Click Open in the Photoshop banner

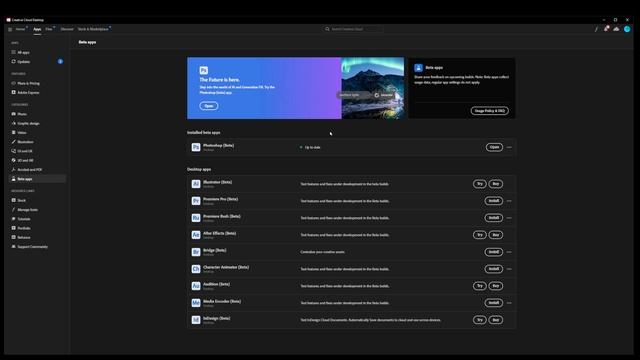(x=209, y=106)
